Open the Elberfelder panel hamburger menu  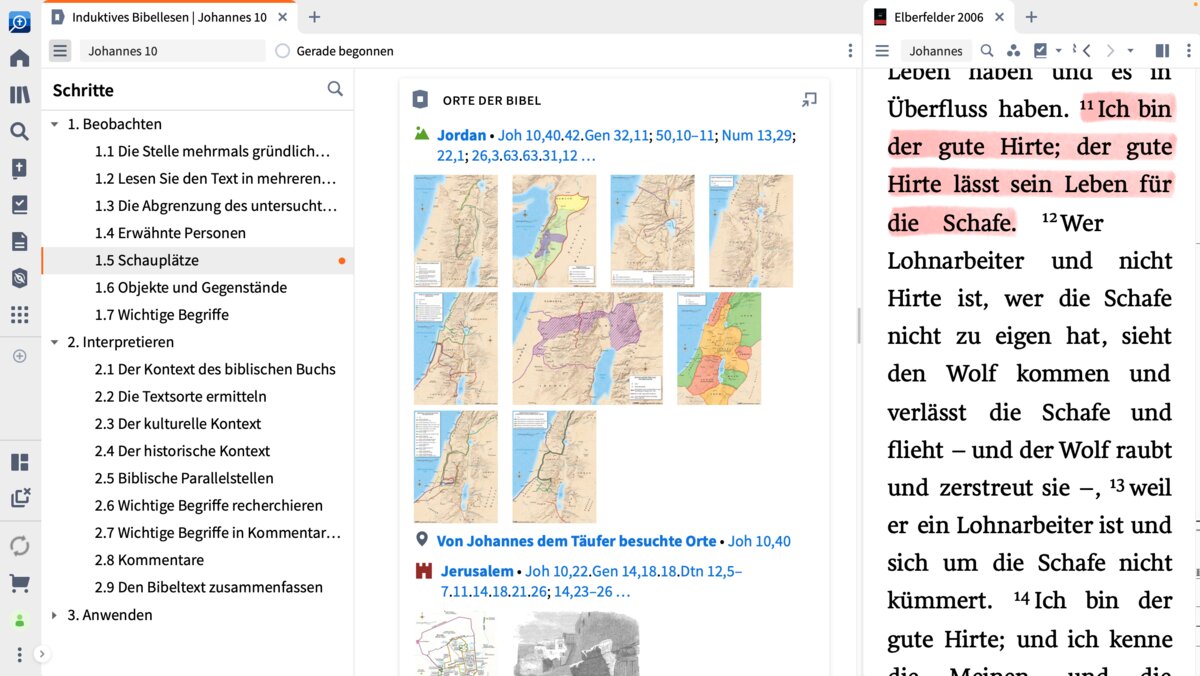(881, 51)
